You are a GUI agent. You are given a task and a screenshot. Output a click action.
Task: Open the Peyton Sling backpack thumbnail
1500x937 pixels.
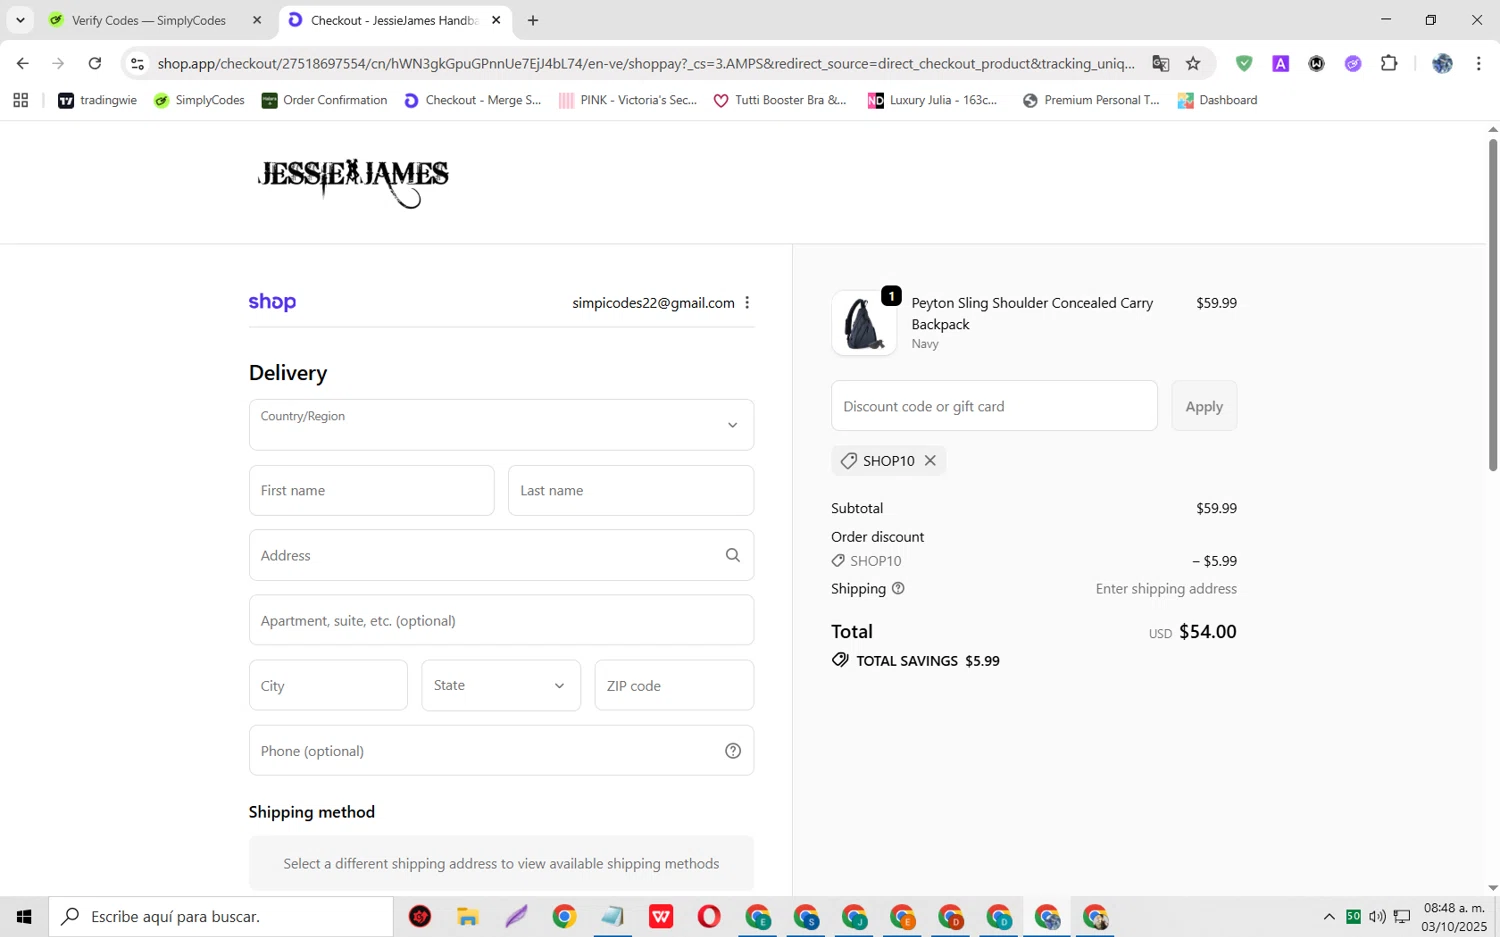point(864,323)
